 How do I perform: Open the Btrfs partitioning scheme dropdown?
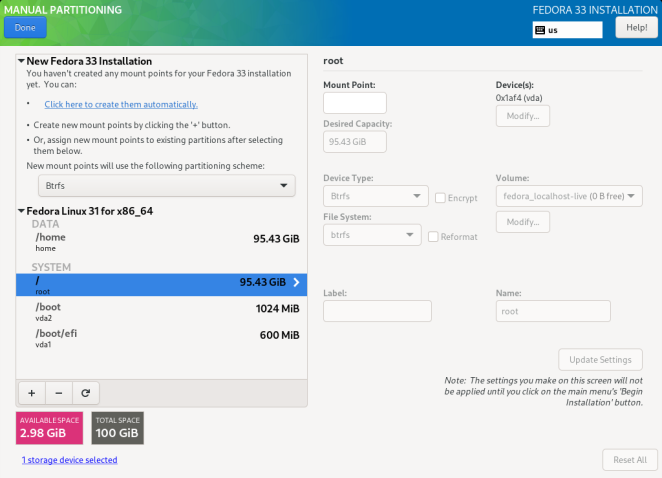[167, 186]
